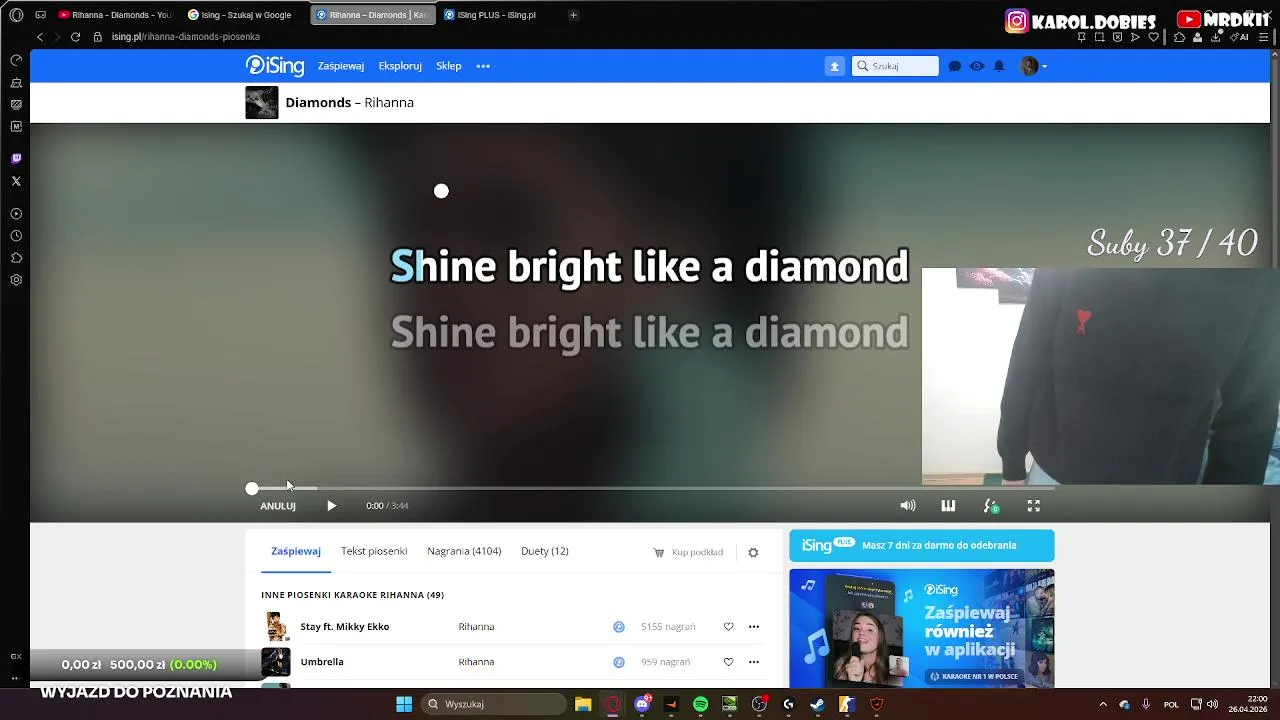This screenshot has height=720, width=1280.
Task: Switch to Rihanna – Diamonds YouTube browser tab
Action: pyautogui.click(x=115, y=15)
